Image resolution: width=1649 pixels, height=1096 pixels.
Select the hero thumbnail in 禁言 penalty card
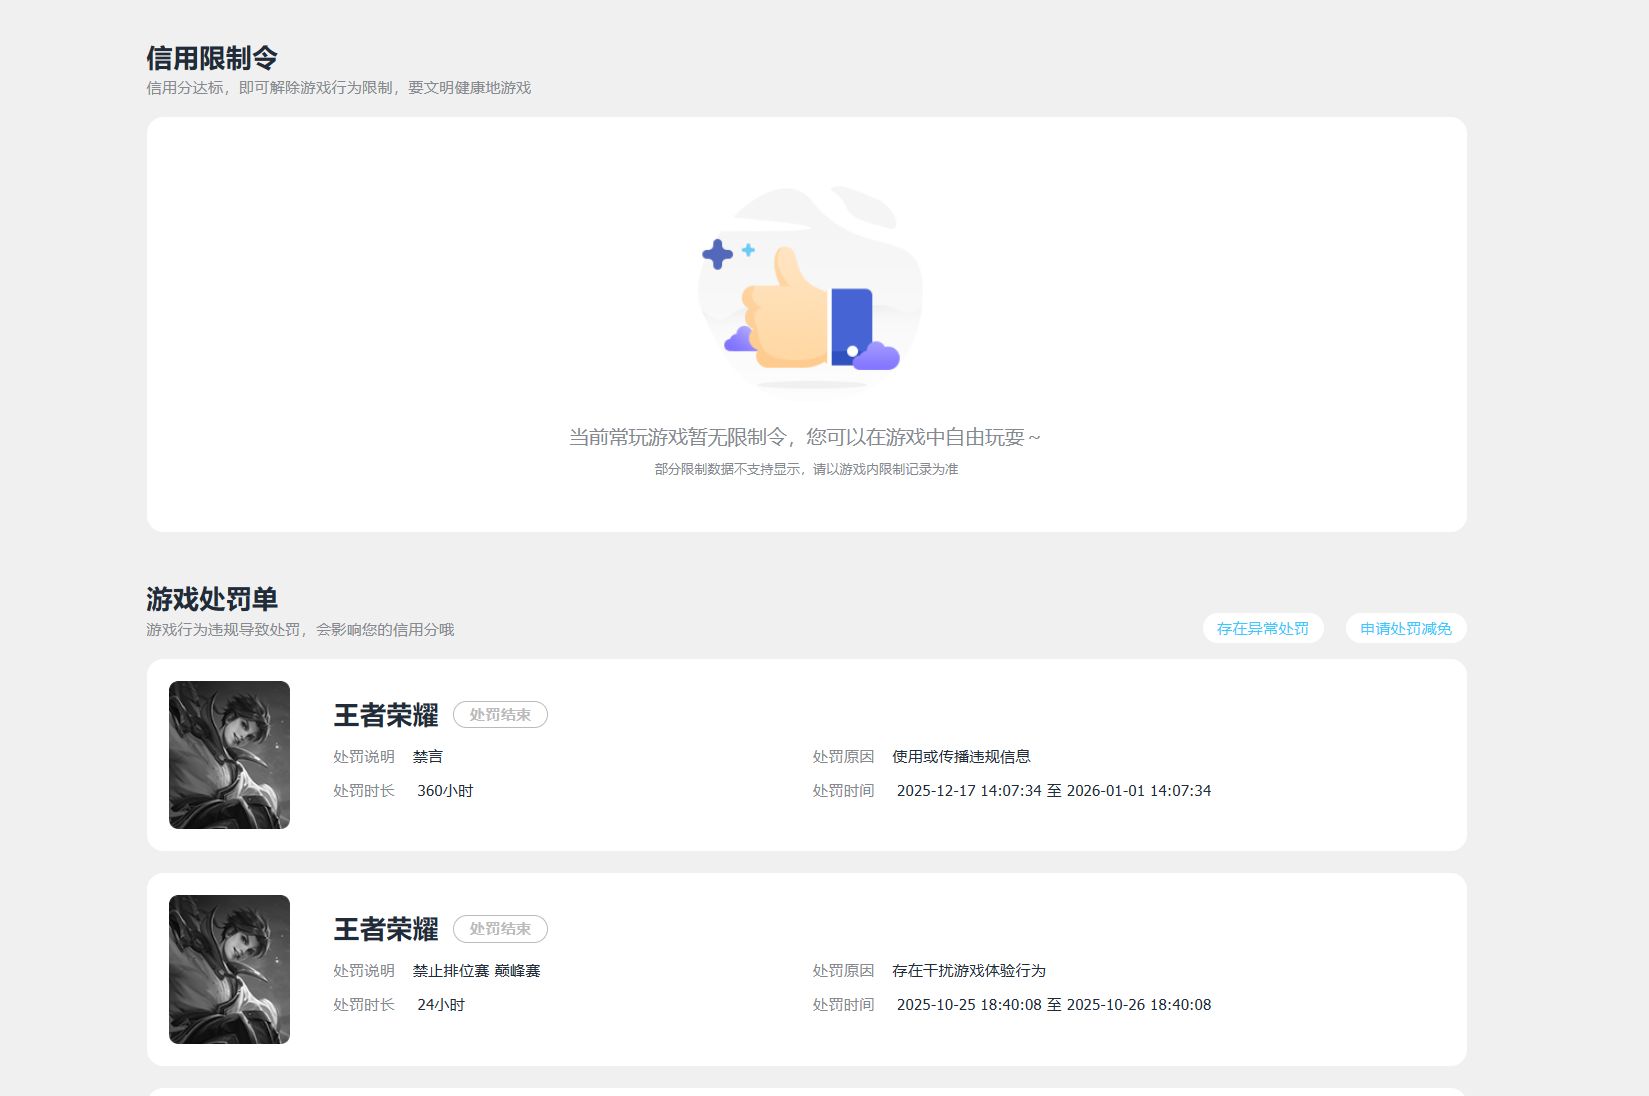[229, 755]
